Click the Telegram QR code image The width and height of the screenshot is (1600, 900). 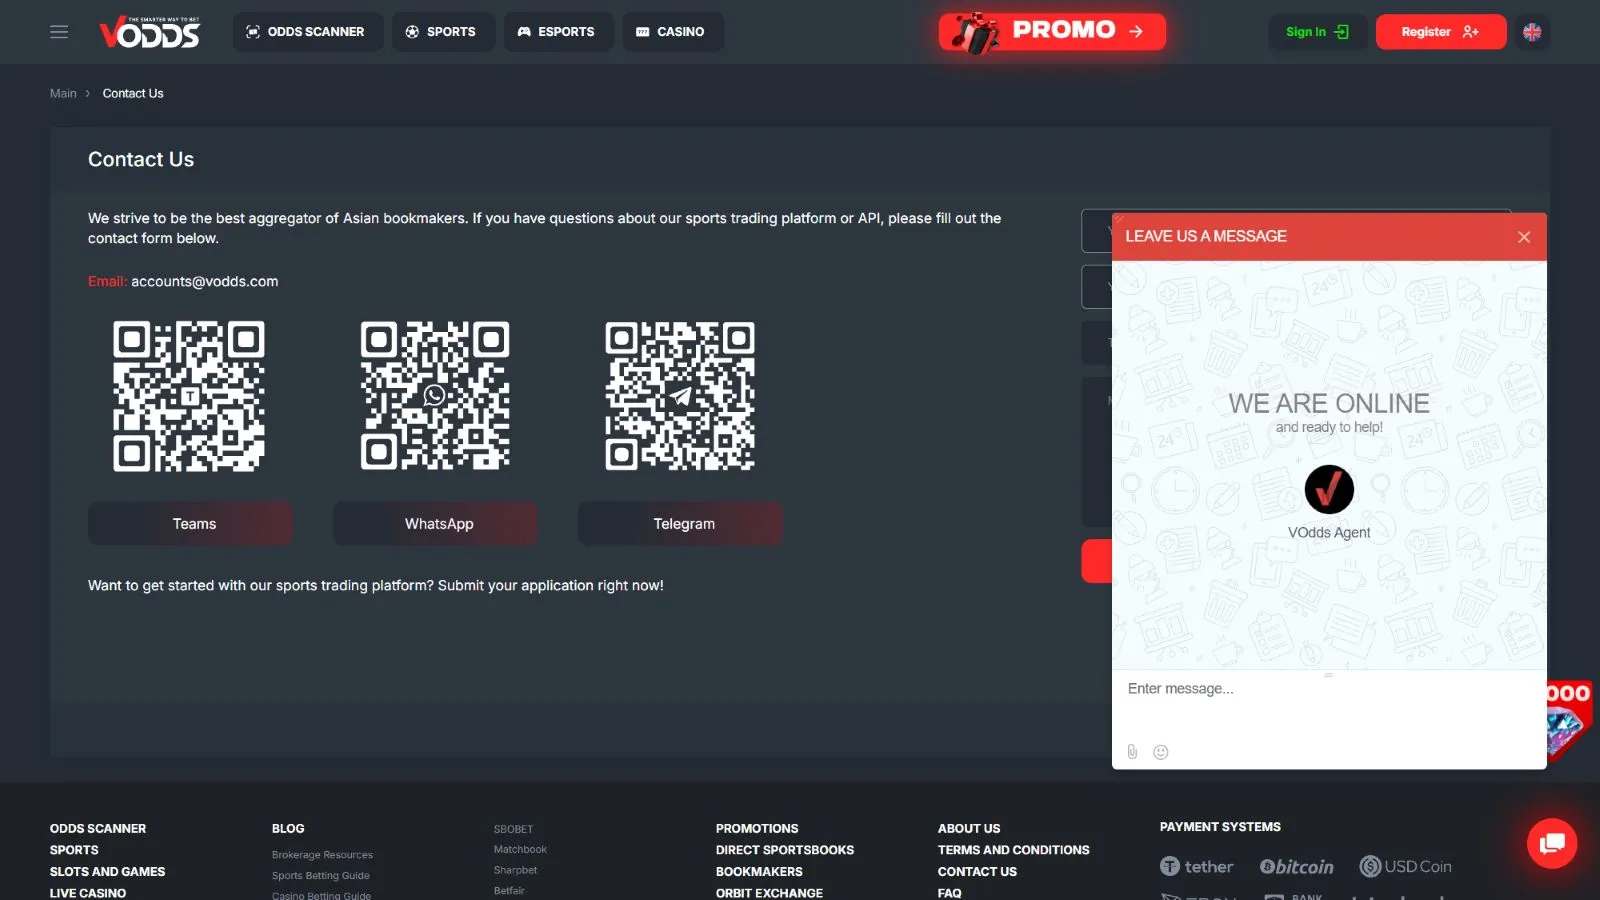pyautogui.click(x=680, y=396)
